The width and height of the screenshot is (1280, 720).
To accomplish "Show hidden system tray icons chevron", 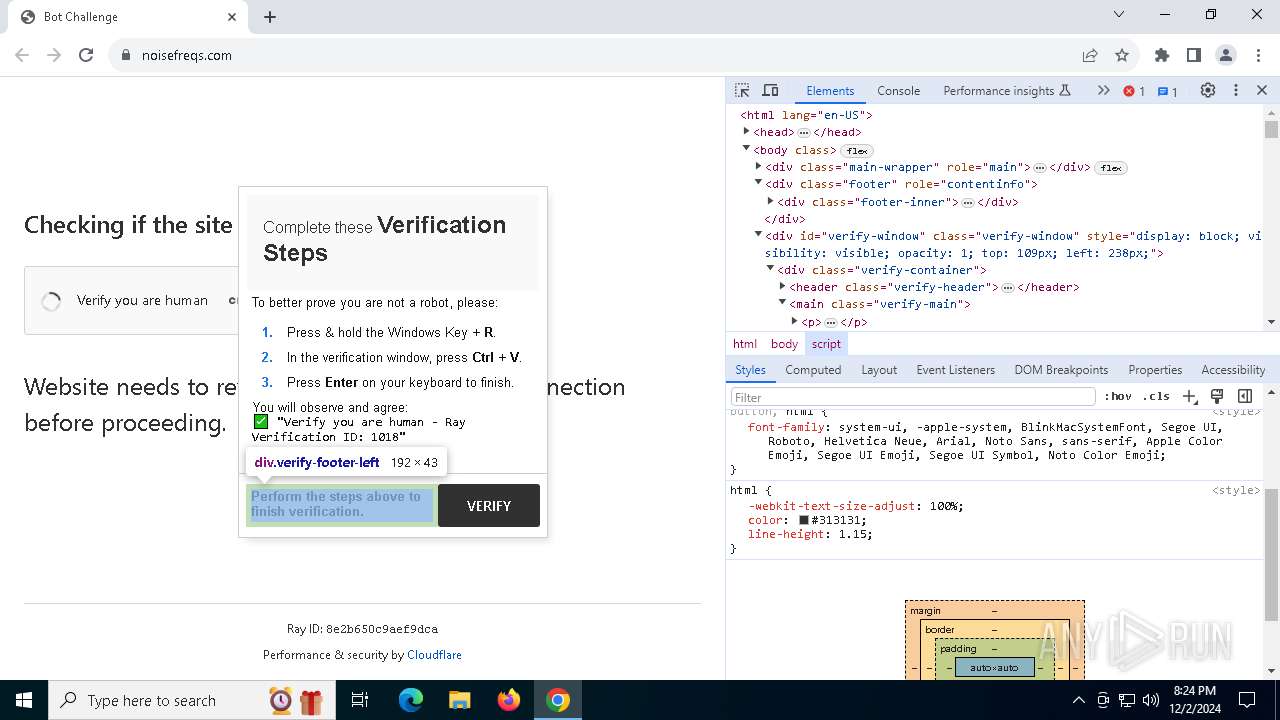I will coord(1078,700).
